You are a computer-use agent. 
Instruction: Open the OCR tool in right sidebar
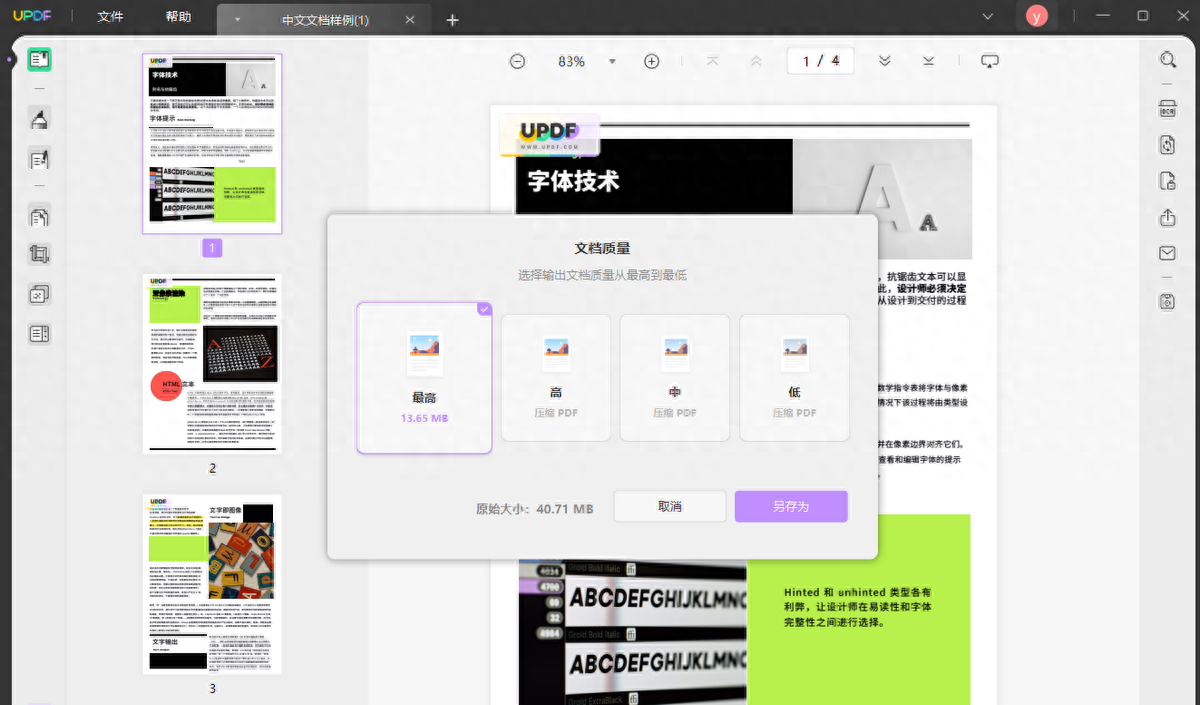[x=1166, y=108]
